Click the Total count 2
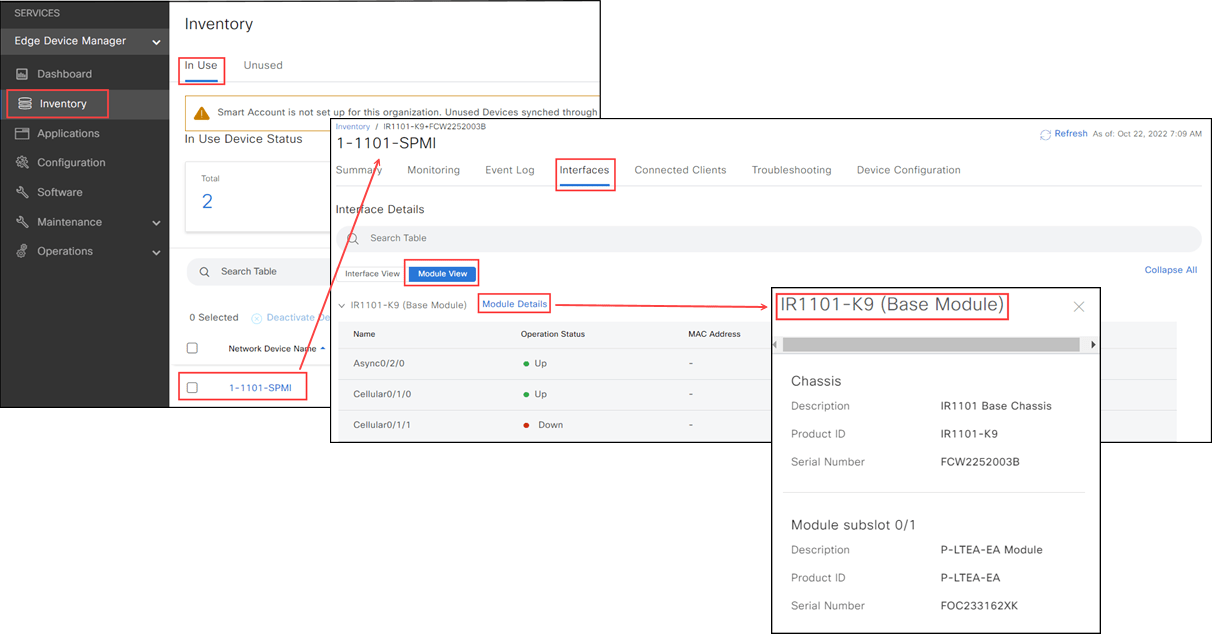The image size is (1212, 634). click(x=207, y=202)
